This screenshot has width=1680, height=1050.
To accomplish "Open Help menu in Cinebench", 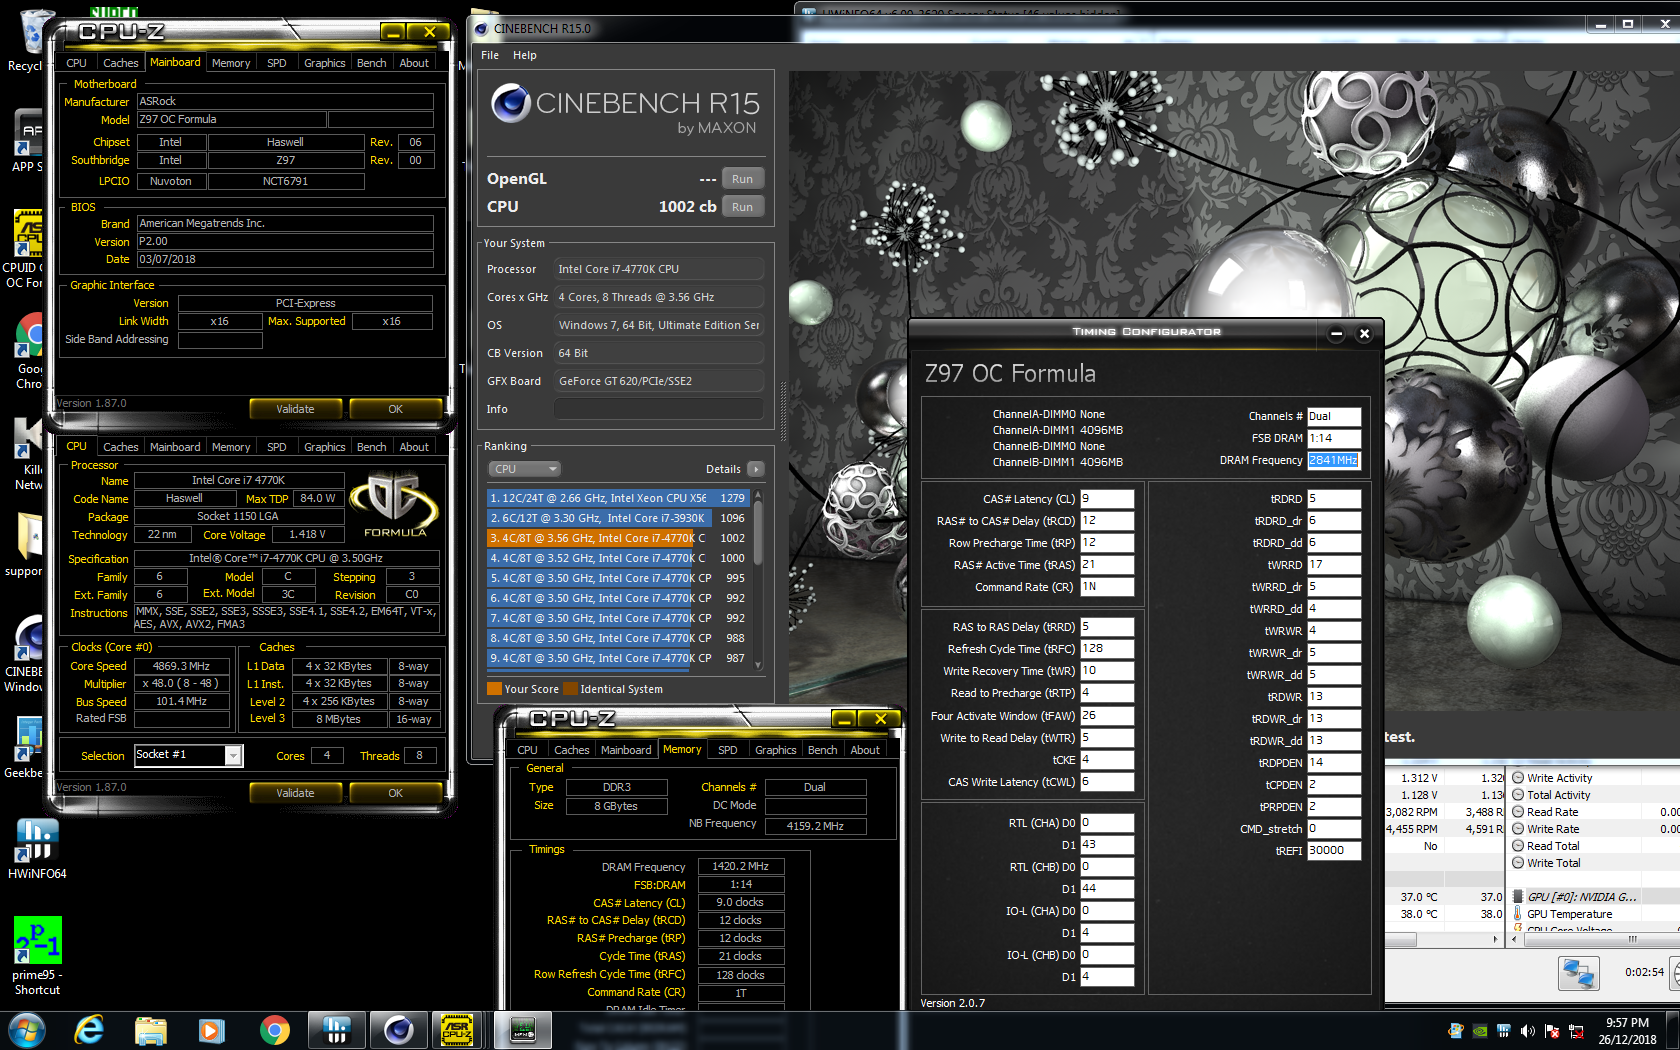I will [525, 55].
